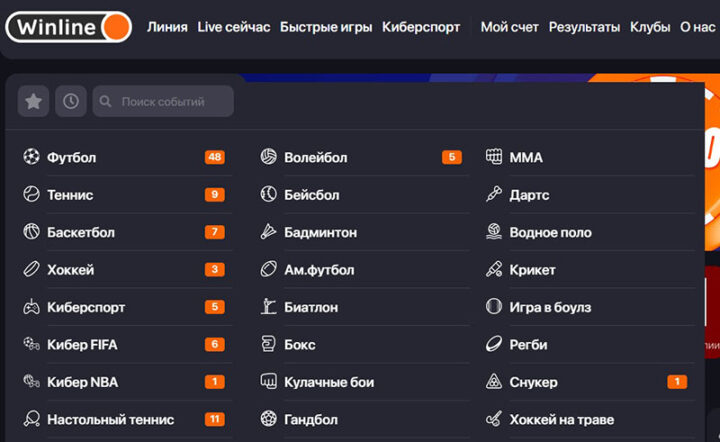
Task: Open the clock upcoming events icon
Action: 71,101
